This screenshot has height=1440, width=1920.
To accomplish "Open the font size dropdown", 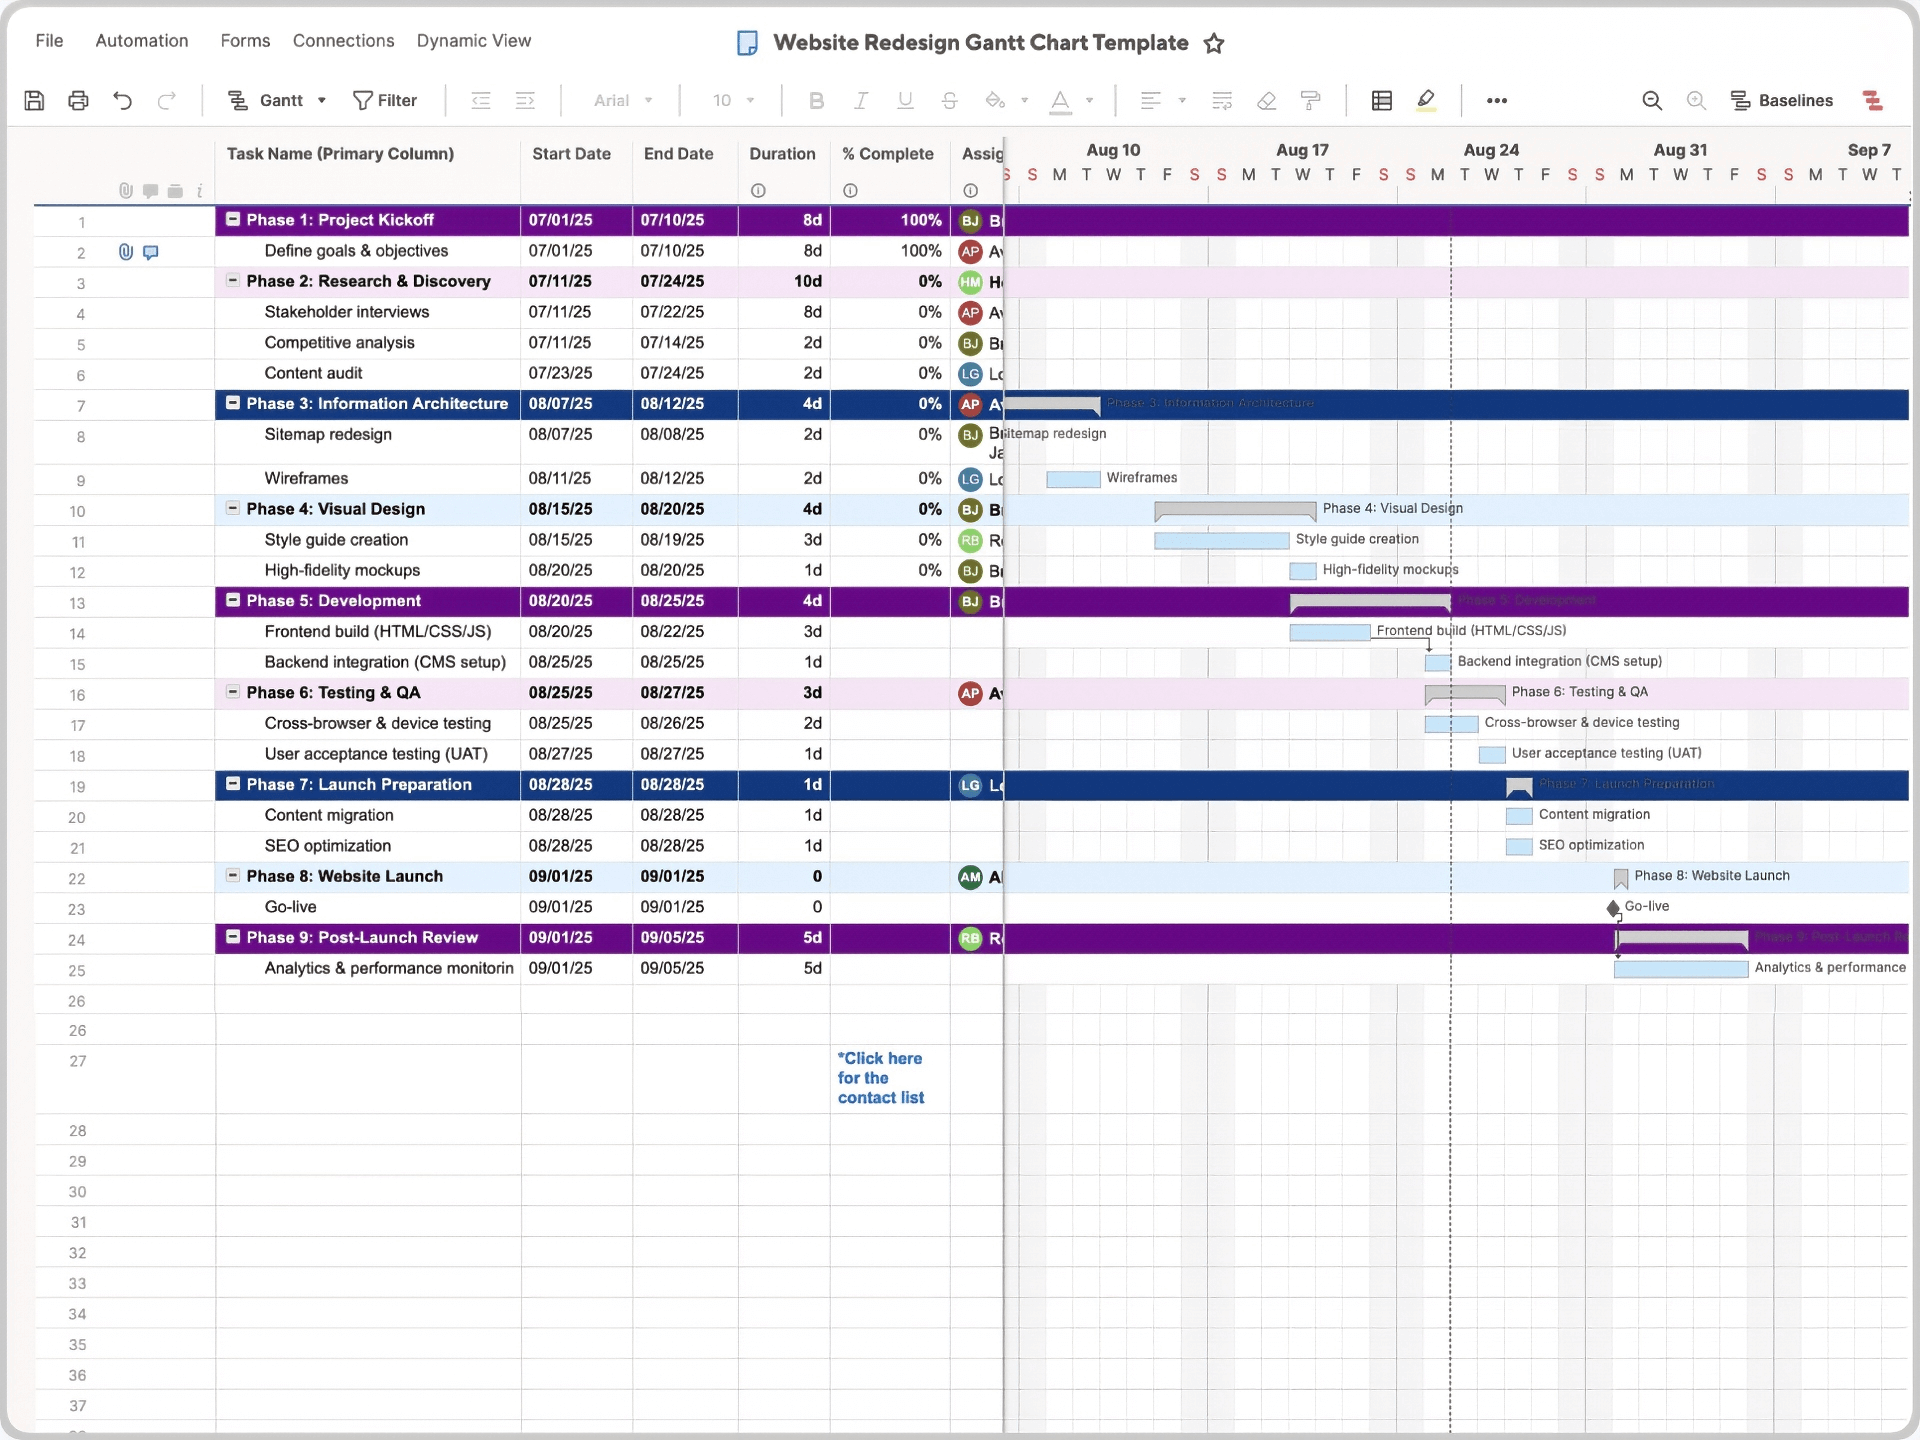I will 733,100.
